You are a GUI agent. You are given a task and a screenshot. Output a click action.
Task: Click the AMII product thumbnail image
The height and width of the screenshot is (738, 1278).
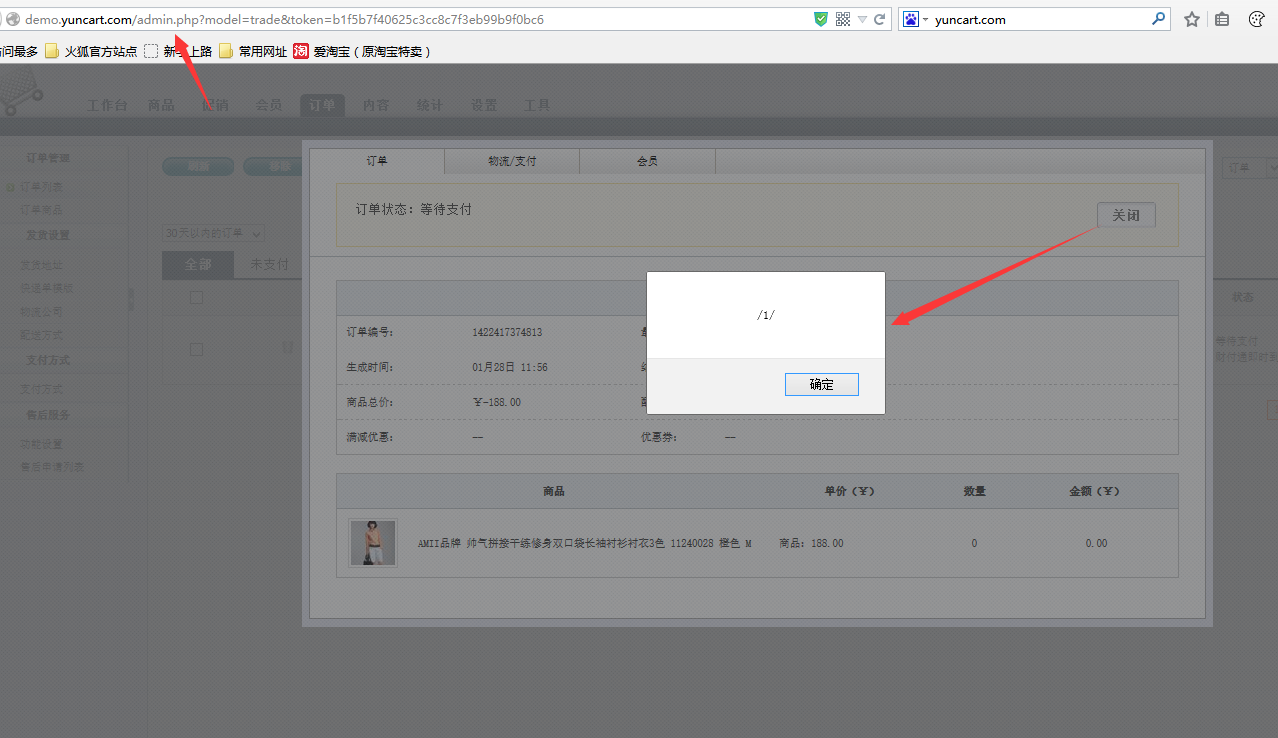373,543
